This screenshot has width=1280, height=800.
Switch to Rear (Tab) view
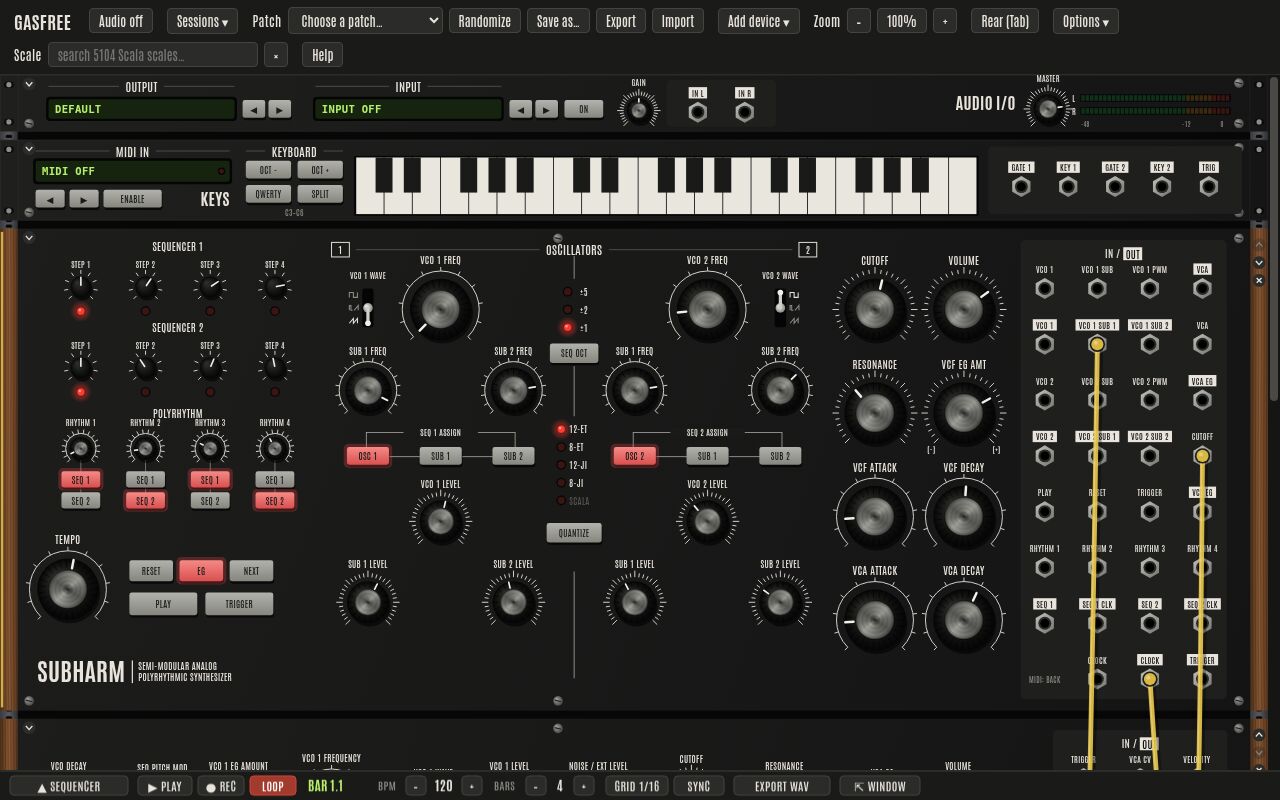(1004, 21)
